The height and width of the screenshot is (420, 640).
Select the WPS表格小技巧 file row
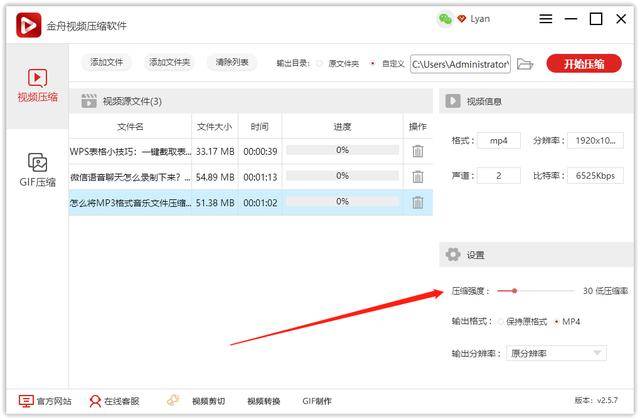(251, 151)
